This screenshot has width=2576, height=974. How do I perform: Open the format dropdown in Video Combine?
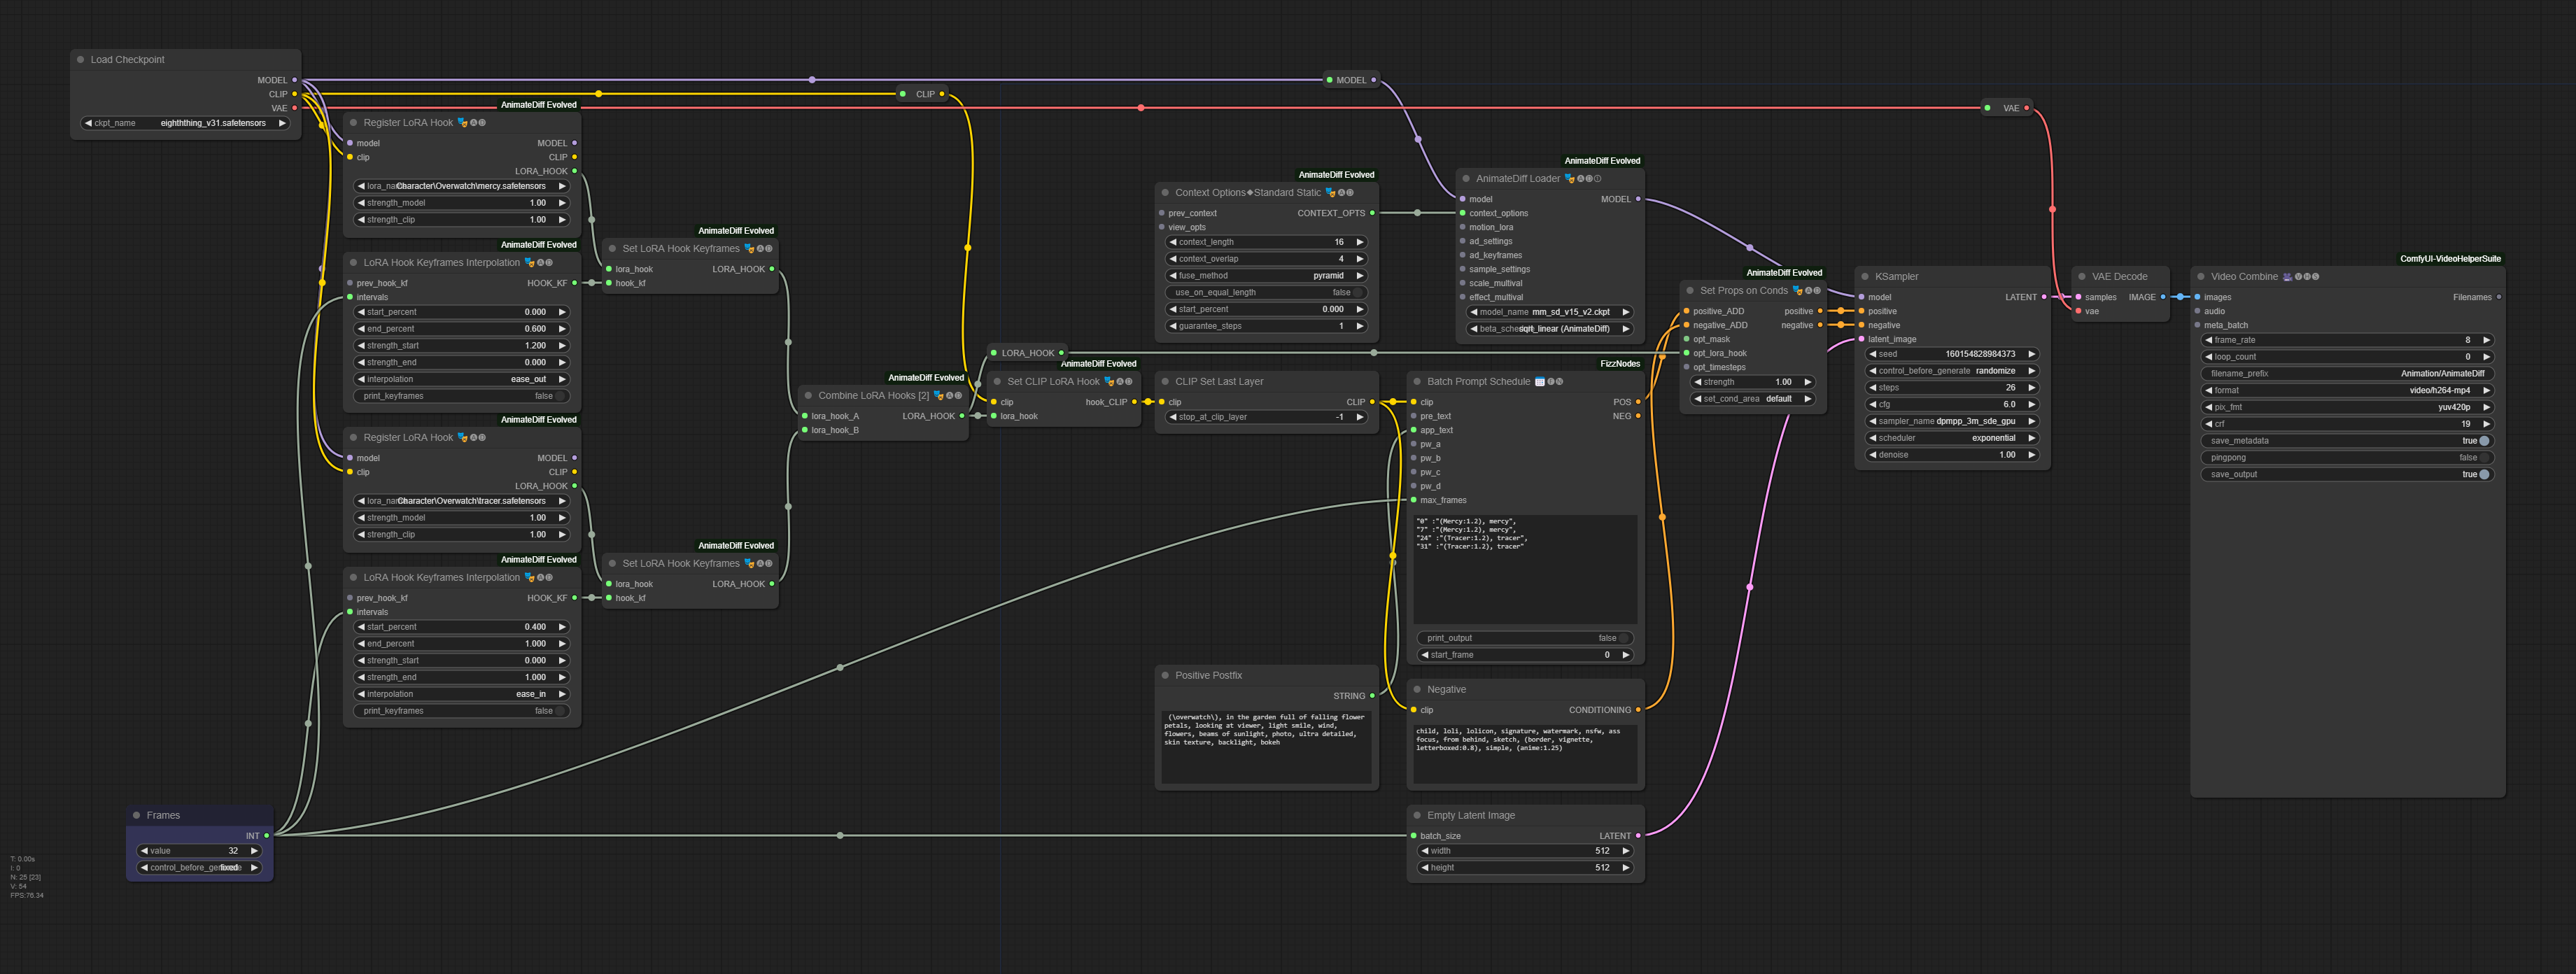[2347, 391]
